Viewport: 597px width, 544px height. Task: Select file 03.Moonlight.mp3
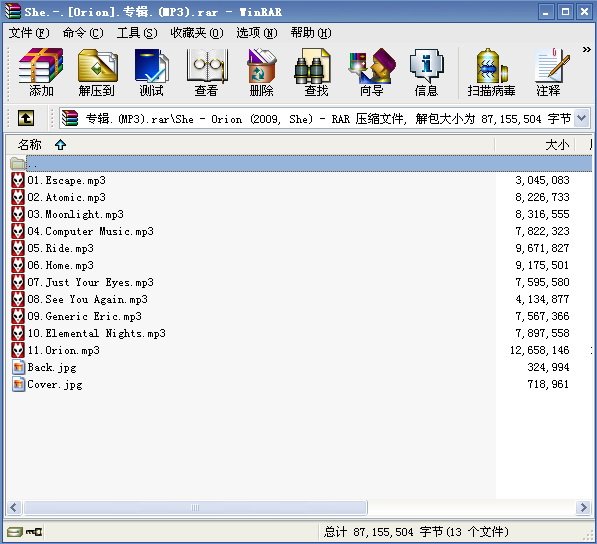point(75,214)
